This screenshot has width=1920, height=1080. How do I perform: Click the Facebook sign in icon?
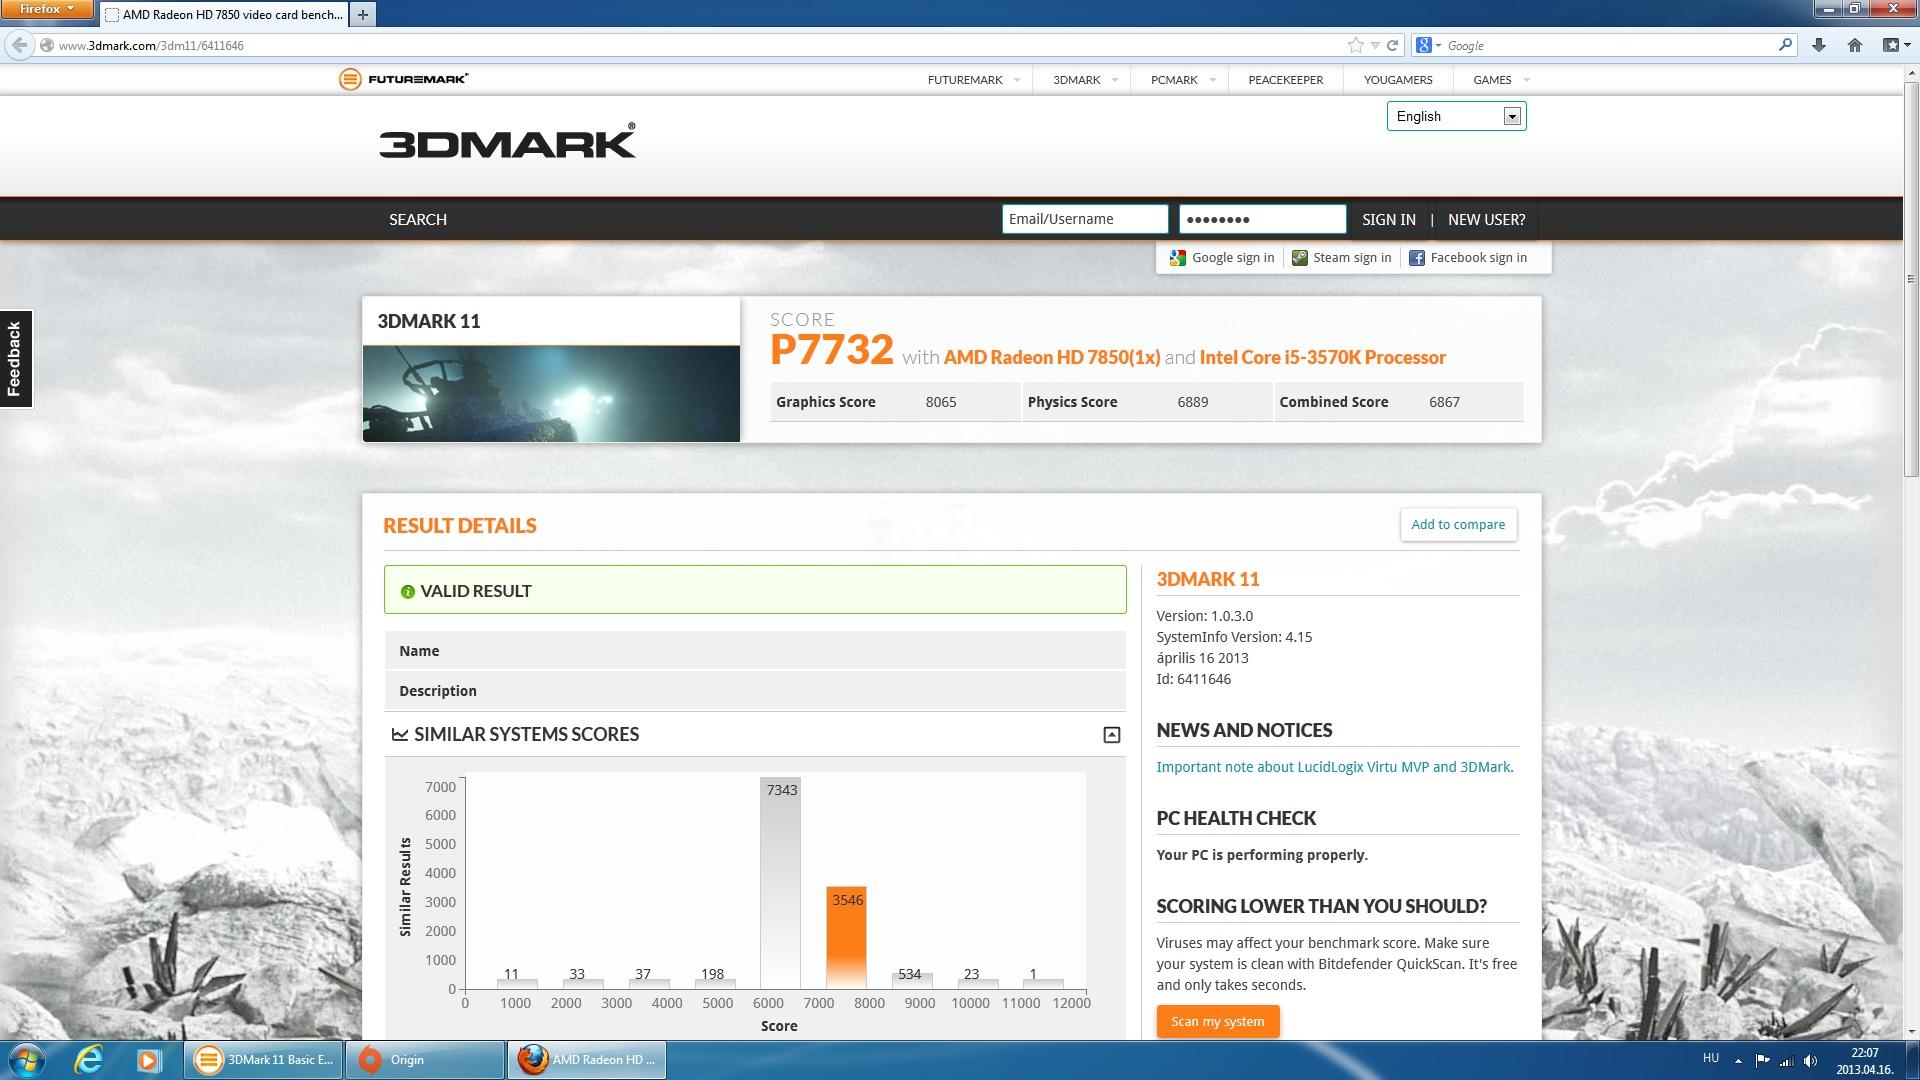(1416, 258)
